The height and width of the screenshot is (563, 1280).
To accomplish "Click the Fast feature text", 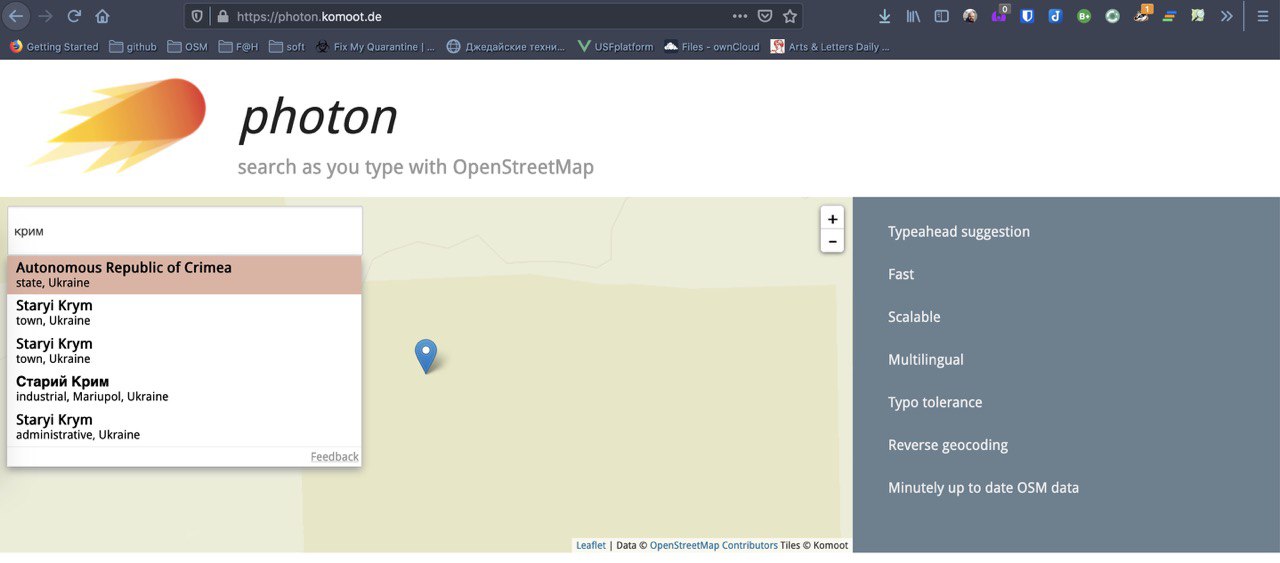I will pos(901,274).
